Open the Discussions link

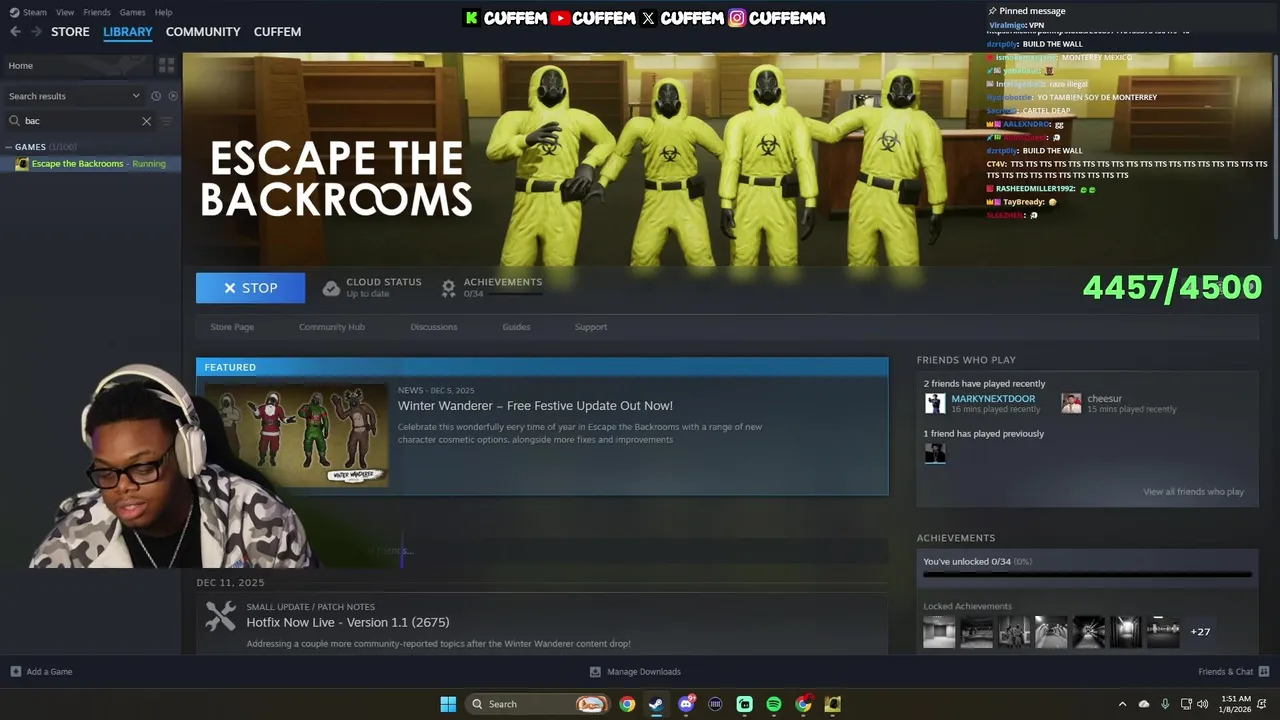pos(433,327)
